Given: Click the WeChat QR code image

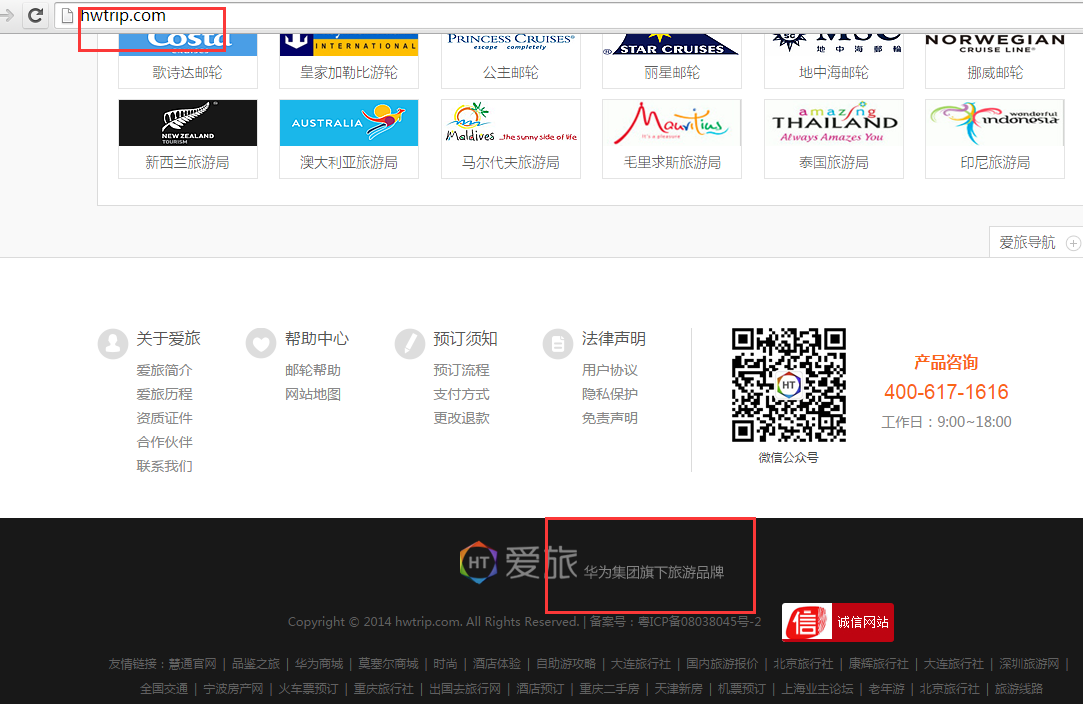Looking at the screenshot, I should tap(789, 385).
